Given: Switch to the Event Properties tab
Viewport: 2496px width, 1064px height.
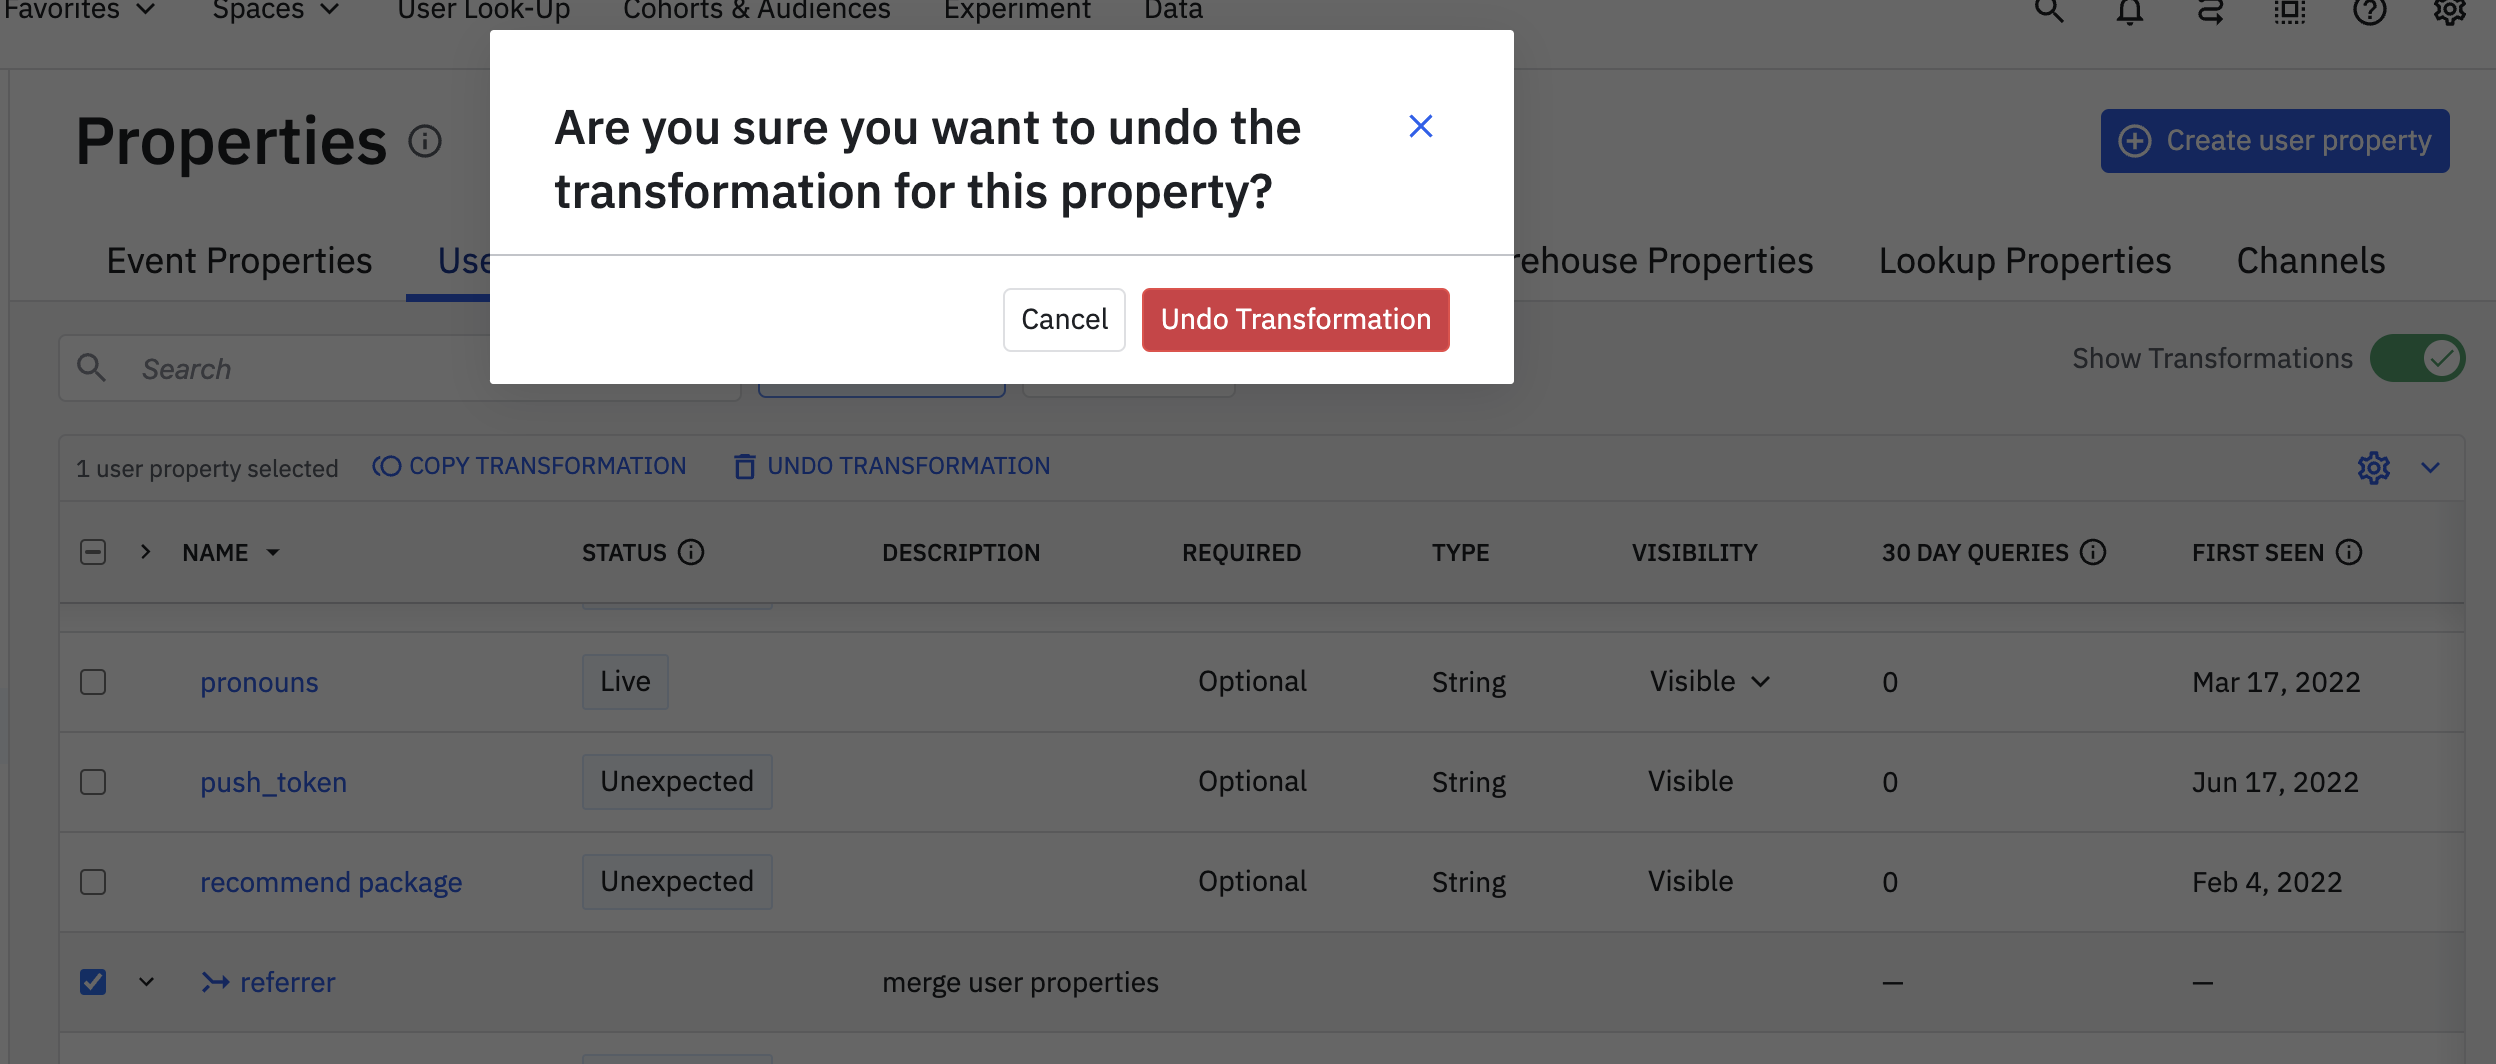Looking at the screenshot, I should 239,261.
